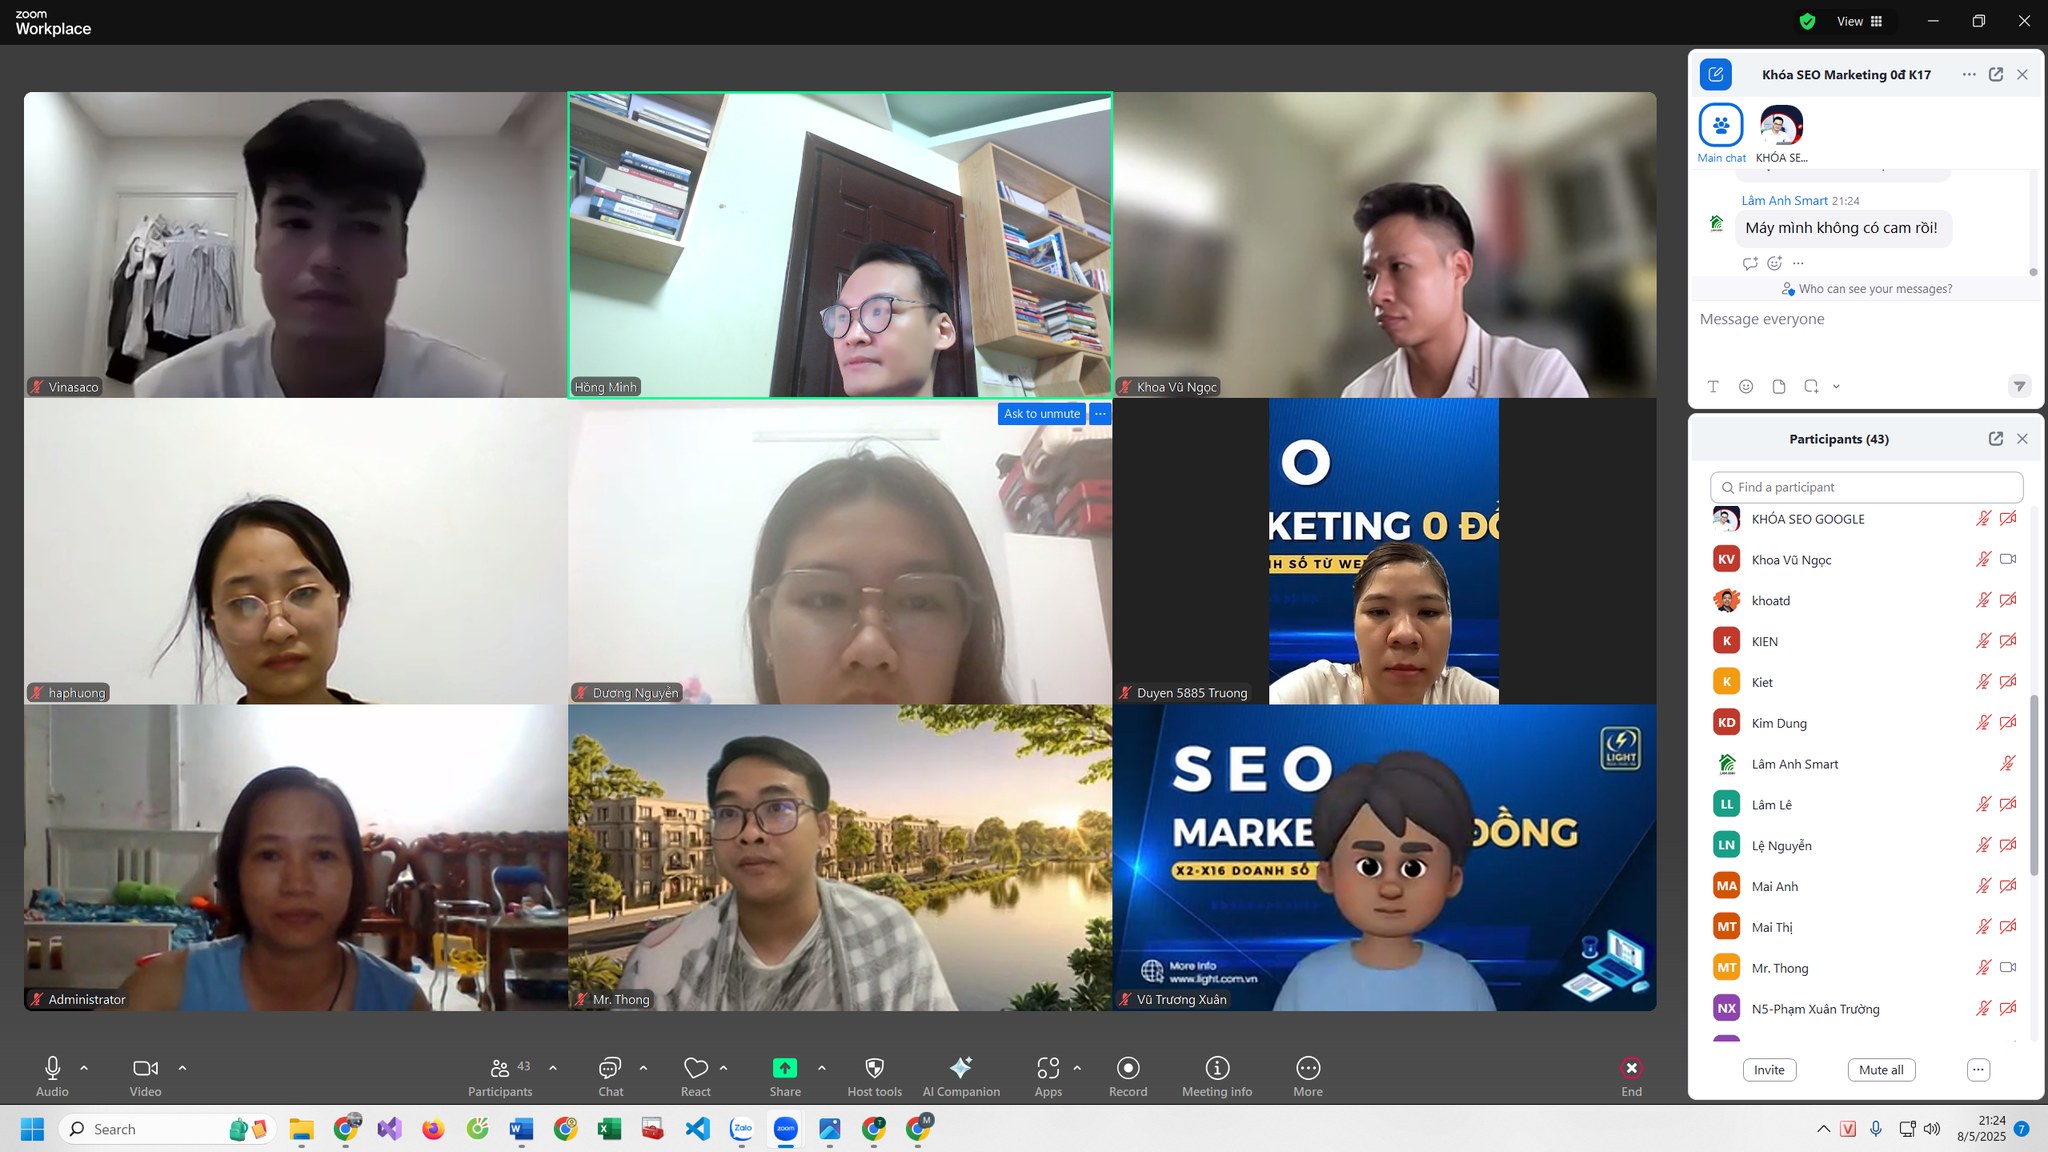Toggle Mr. Thong's mute icon in list
This screenshot has height=1152, width=2048.
click(1983, 967)
